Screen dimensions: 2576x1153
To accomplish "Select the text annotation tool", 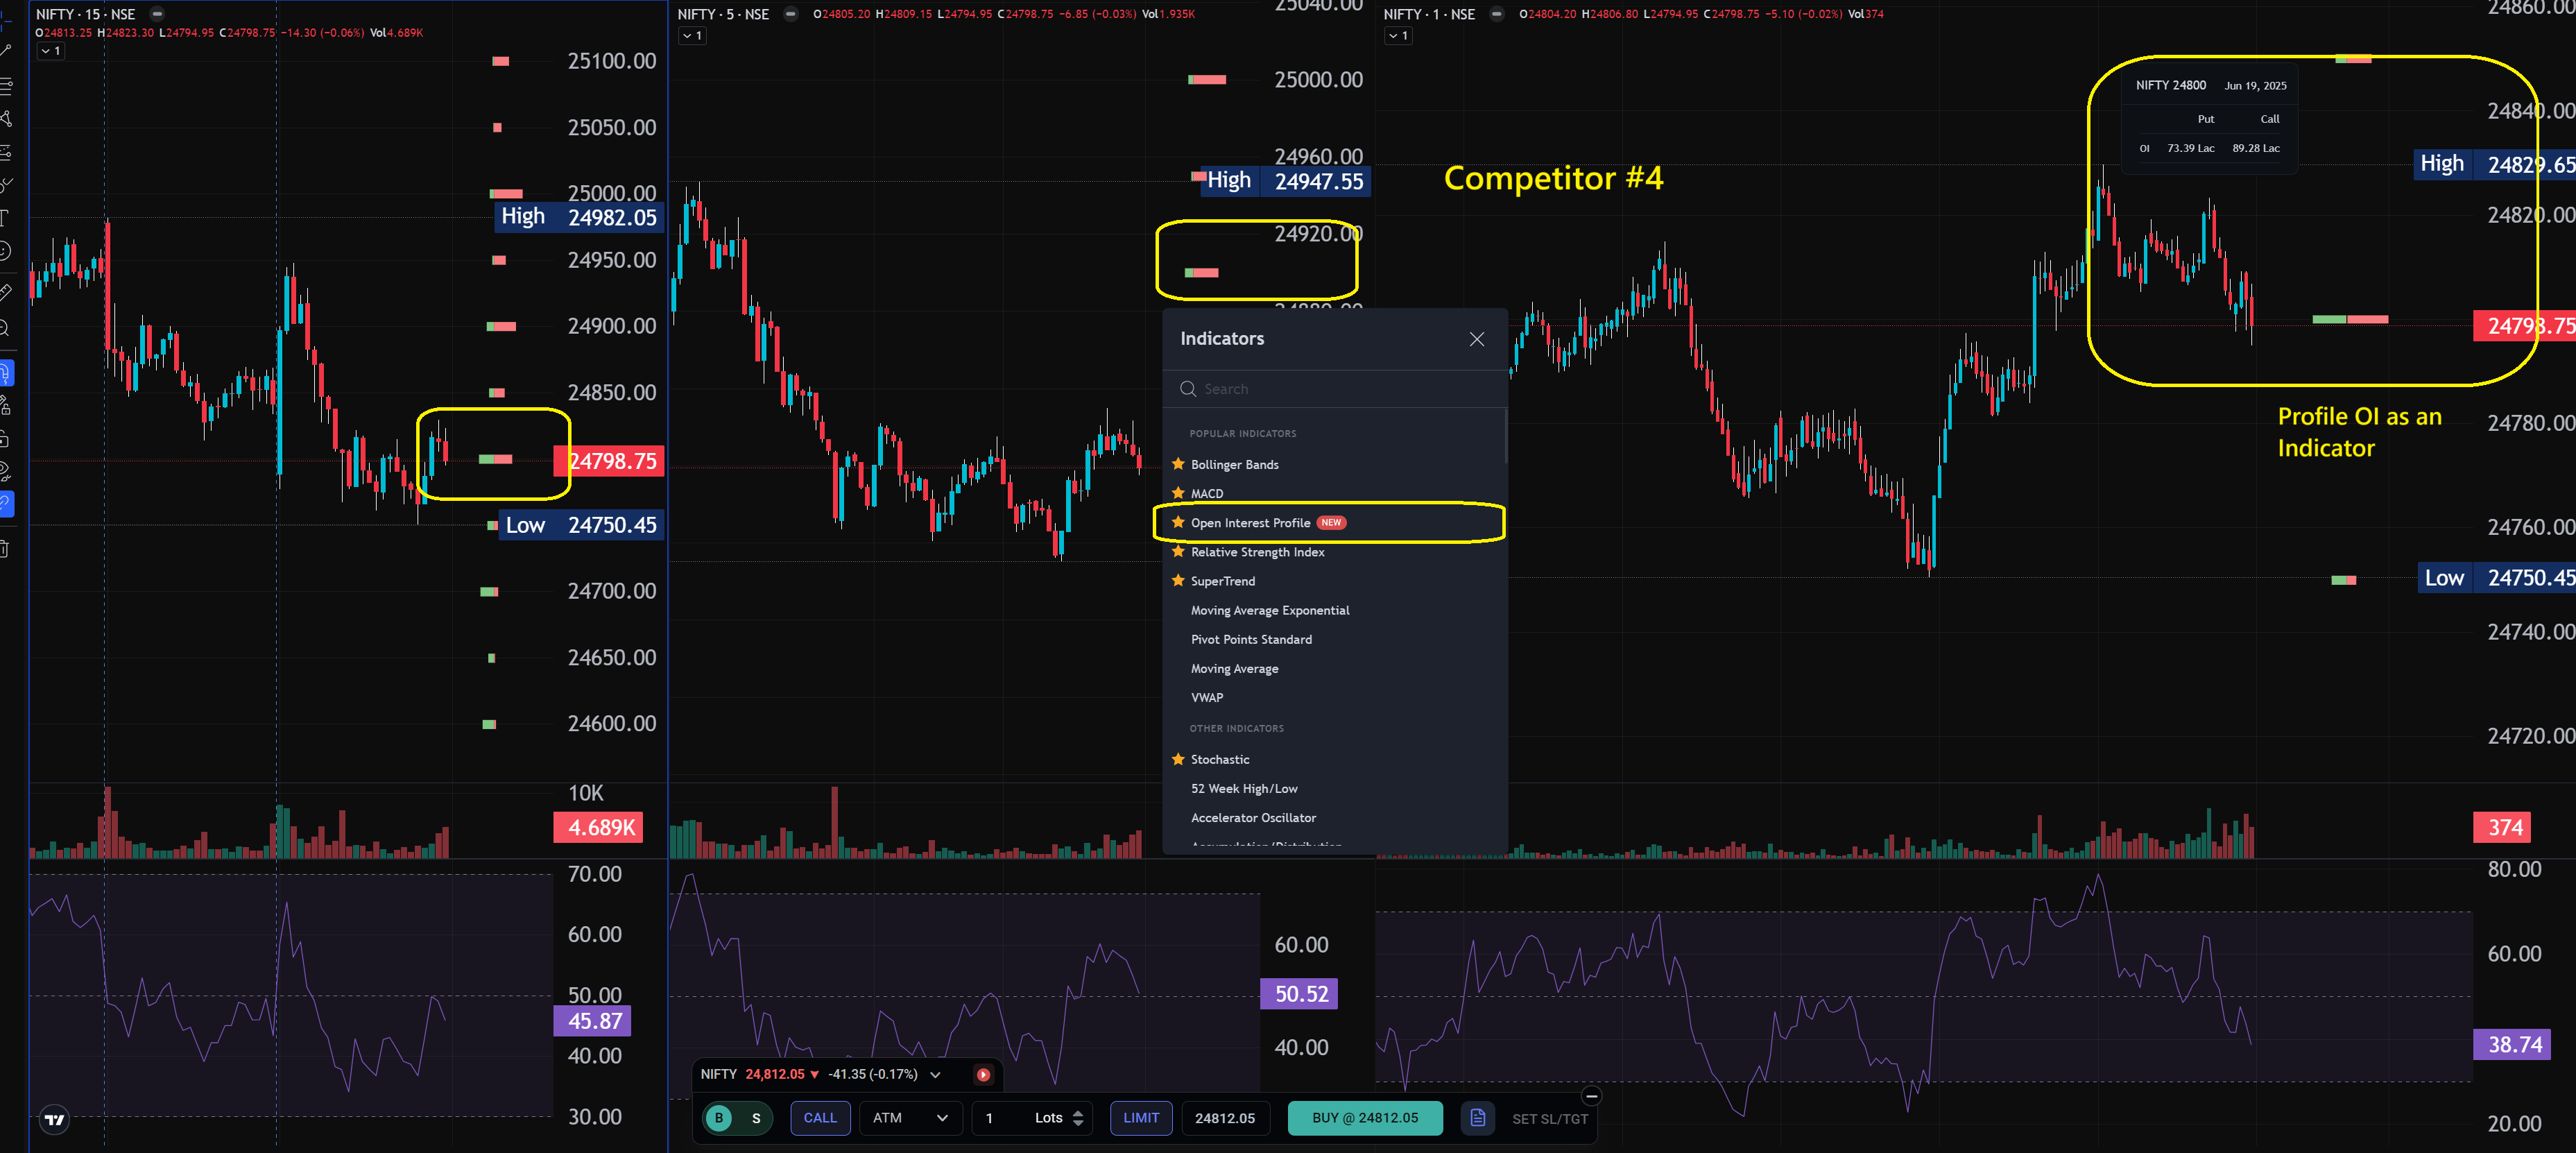I will [x=5, y=218].
